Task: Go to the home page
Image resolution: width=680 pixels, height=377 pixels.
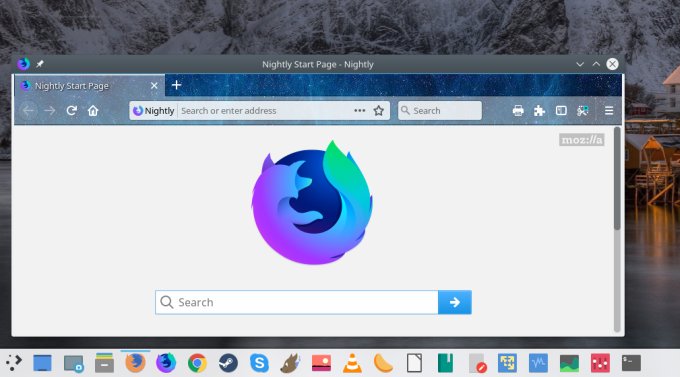Action: [93, 111]
